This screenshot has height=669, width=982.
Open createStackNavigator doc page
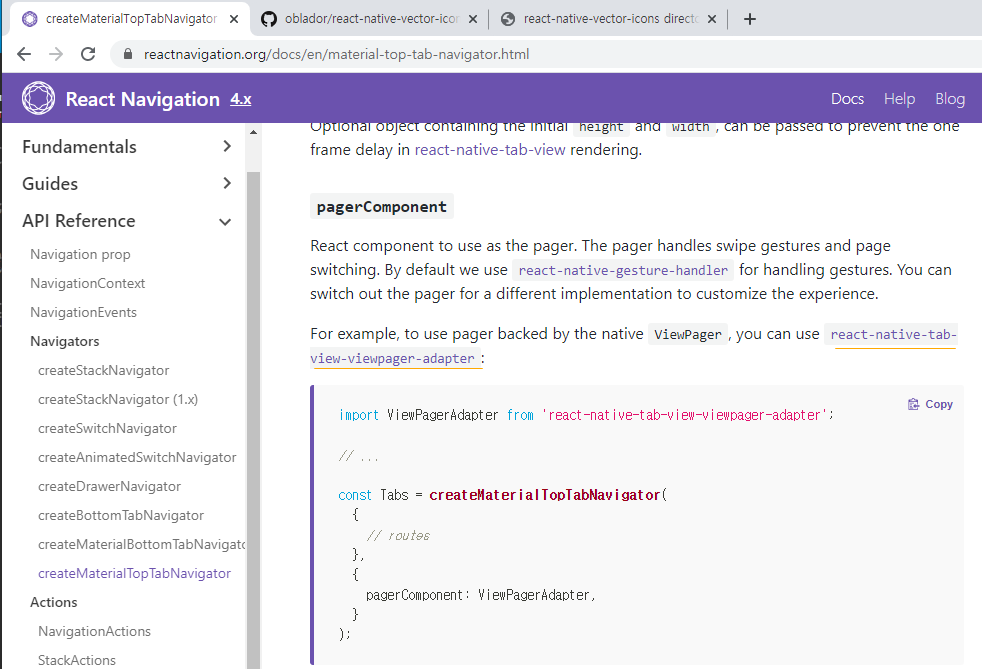[104, 370]
